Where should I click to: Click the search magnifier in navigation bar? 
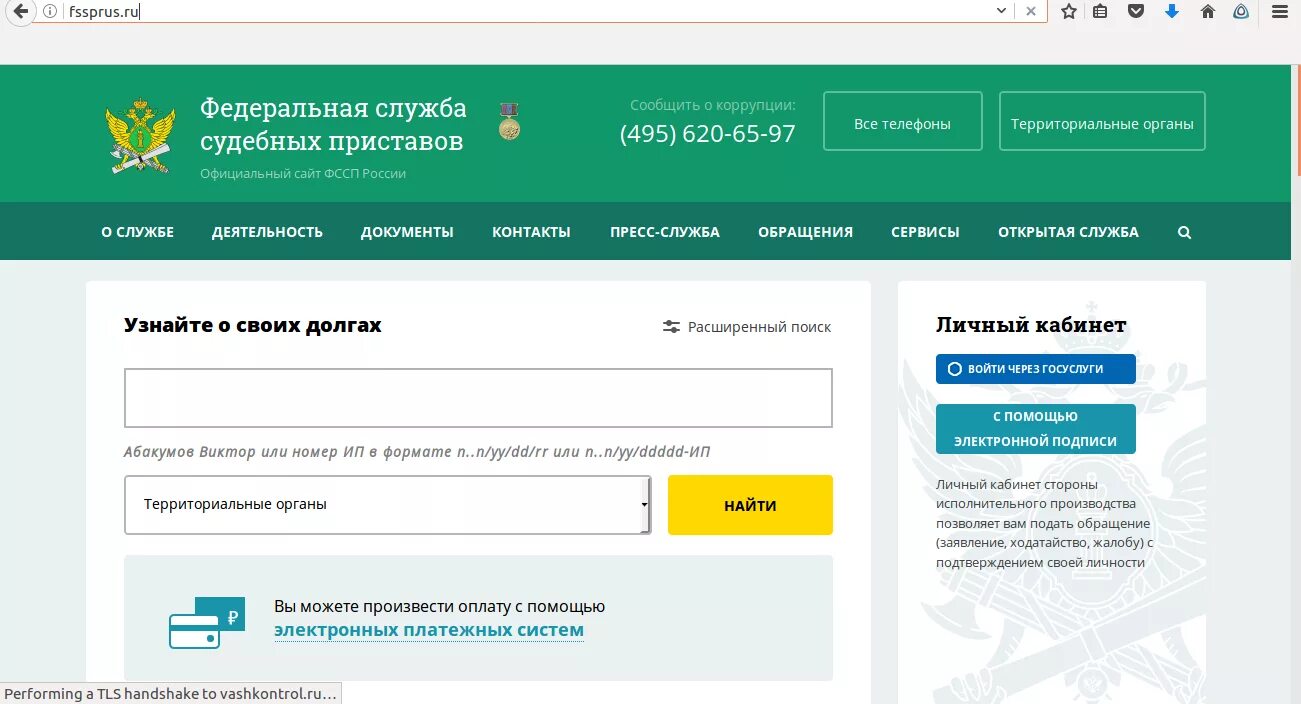tap(1184, 232)
